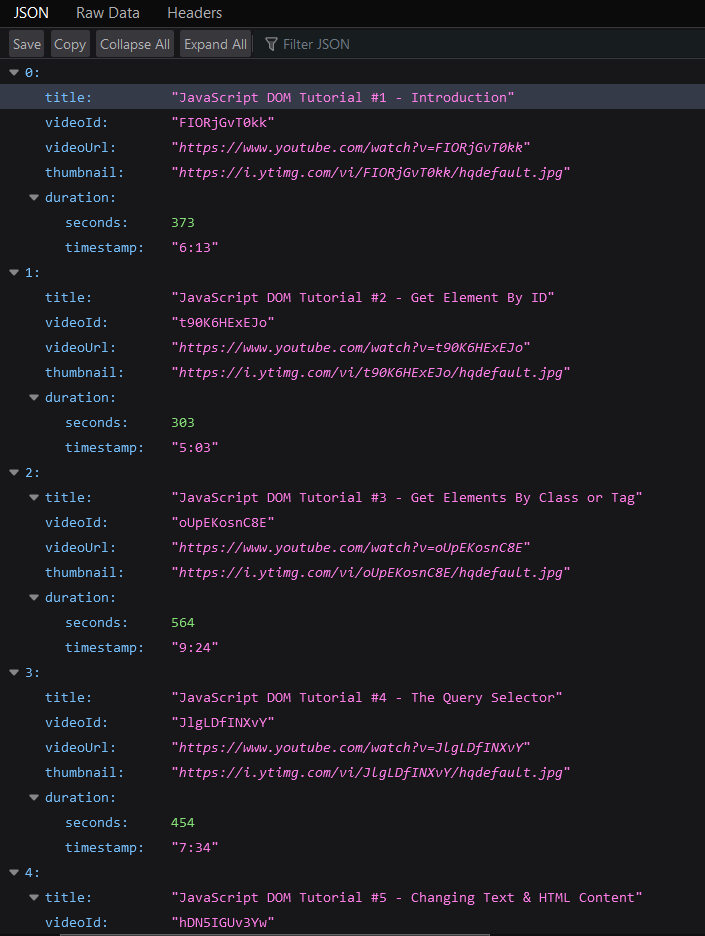Collapse array item 0
This screenshot has height=936, width=705.
(x=14, y=73)
